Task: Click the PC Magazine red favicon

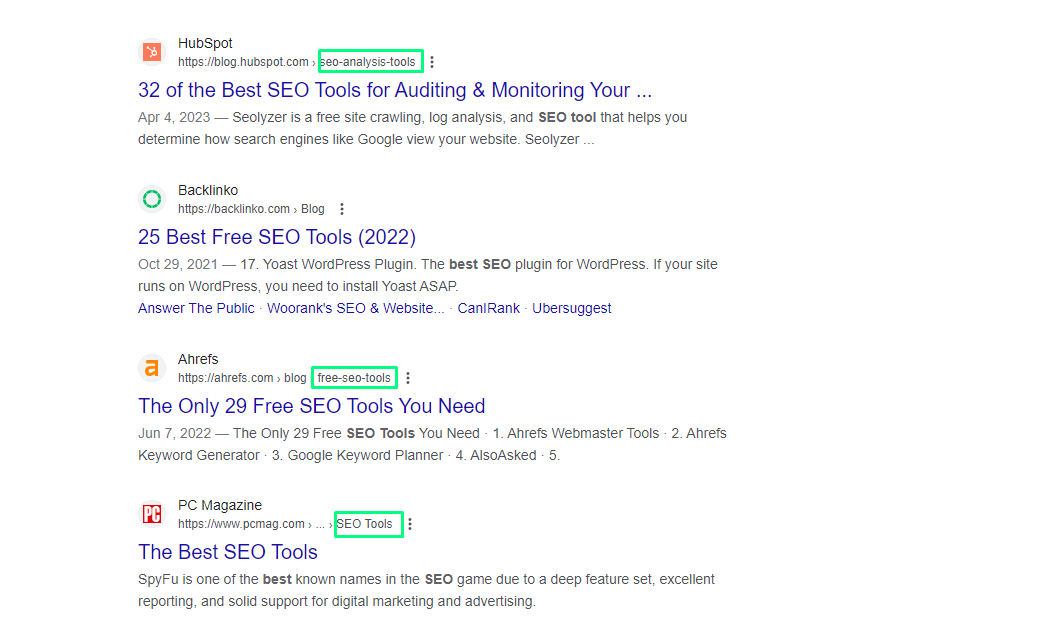Action: coord(152,514)
